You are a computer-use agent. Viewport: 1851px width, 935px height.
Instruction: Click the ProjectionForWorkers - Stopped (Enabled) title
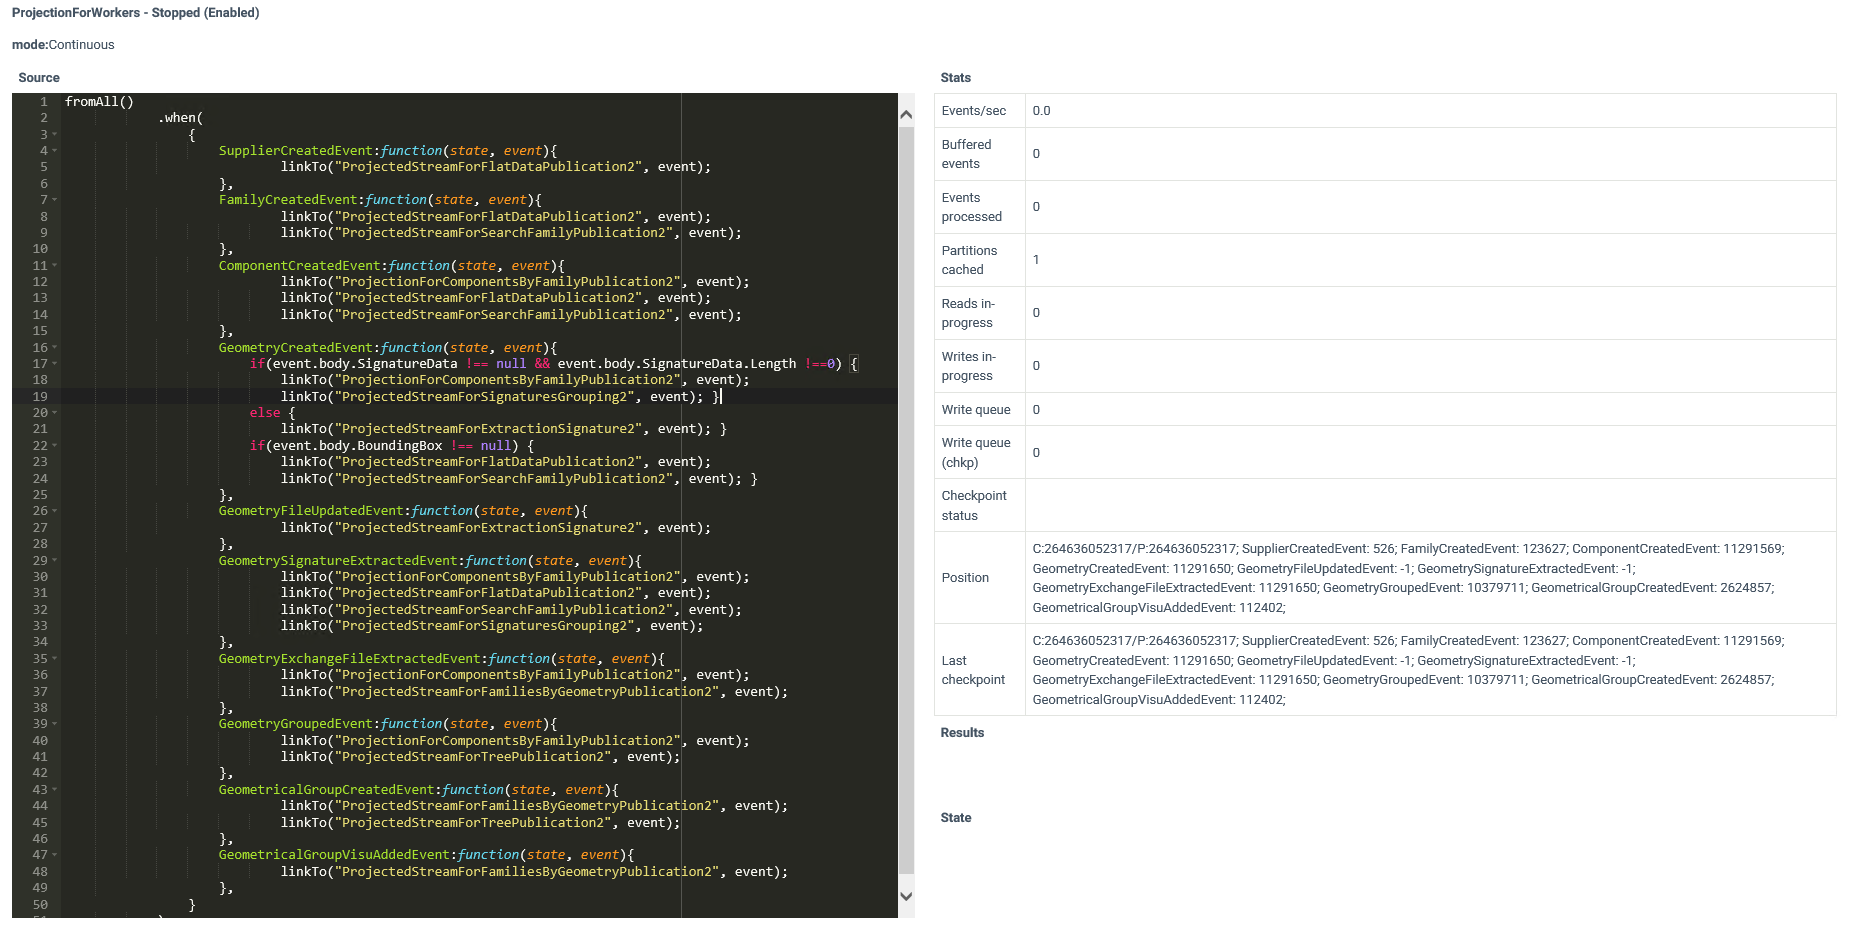coord(136,13)
